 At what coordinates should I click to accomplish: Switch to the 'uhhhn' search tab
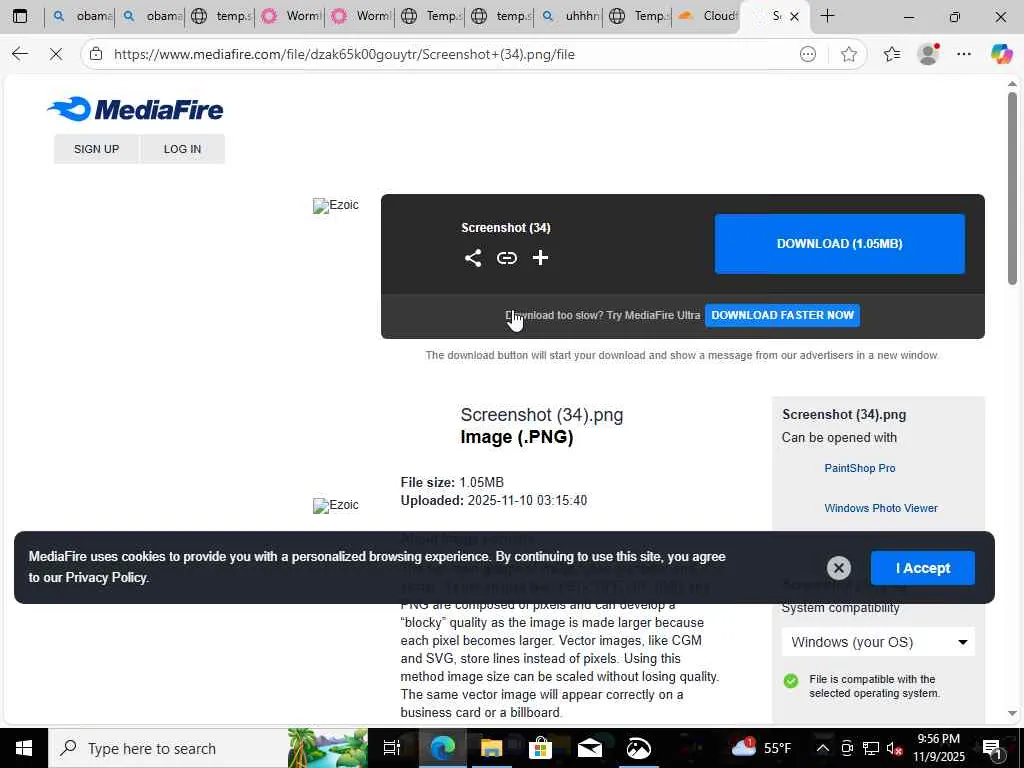(x=570, y=16)
